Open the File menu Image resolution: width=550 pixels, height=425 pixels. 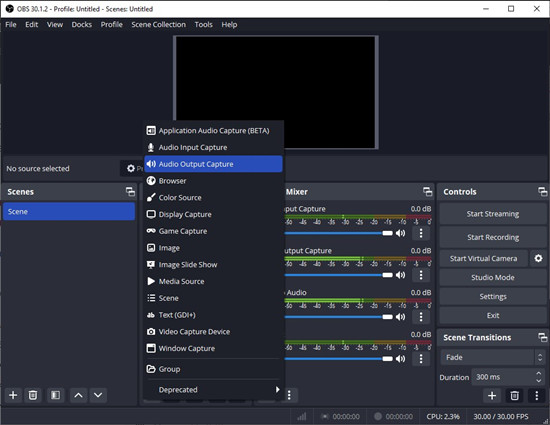11,25
